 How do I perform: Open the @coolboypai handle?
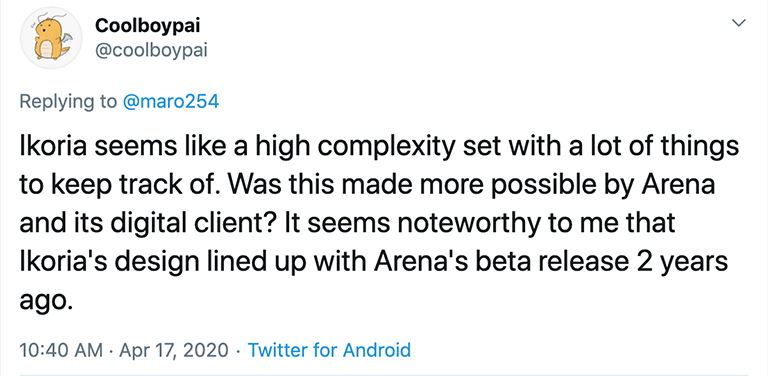click(151, 51)
